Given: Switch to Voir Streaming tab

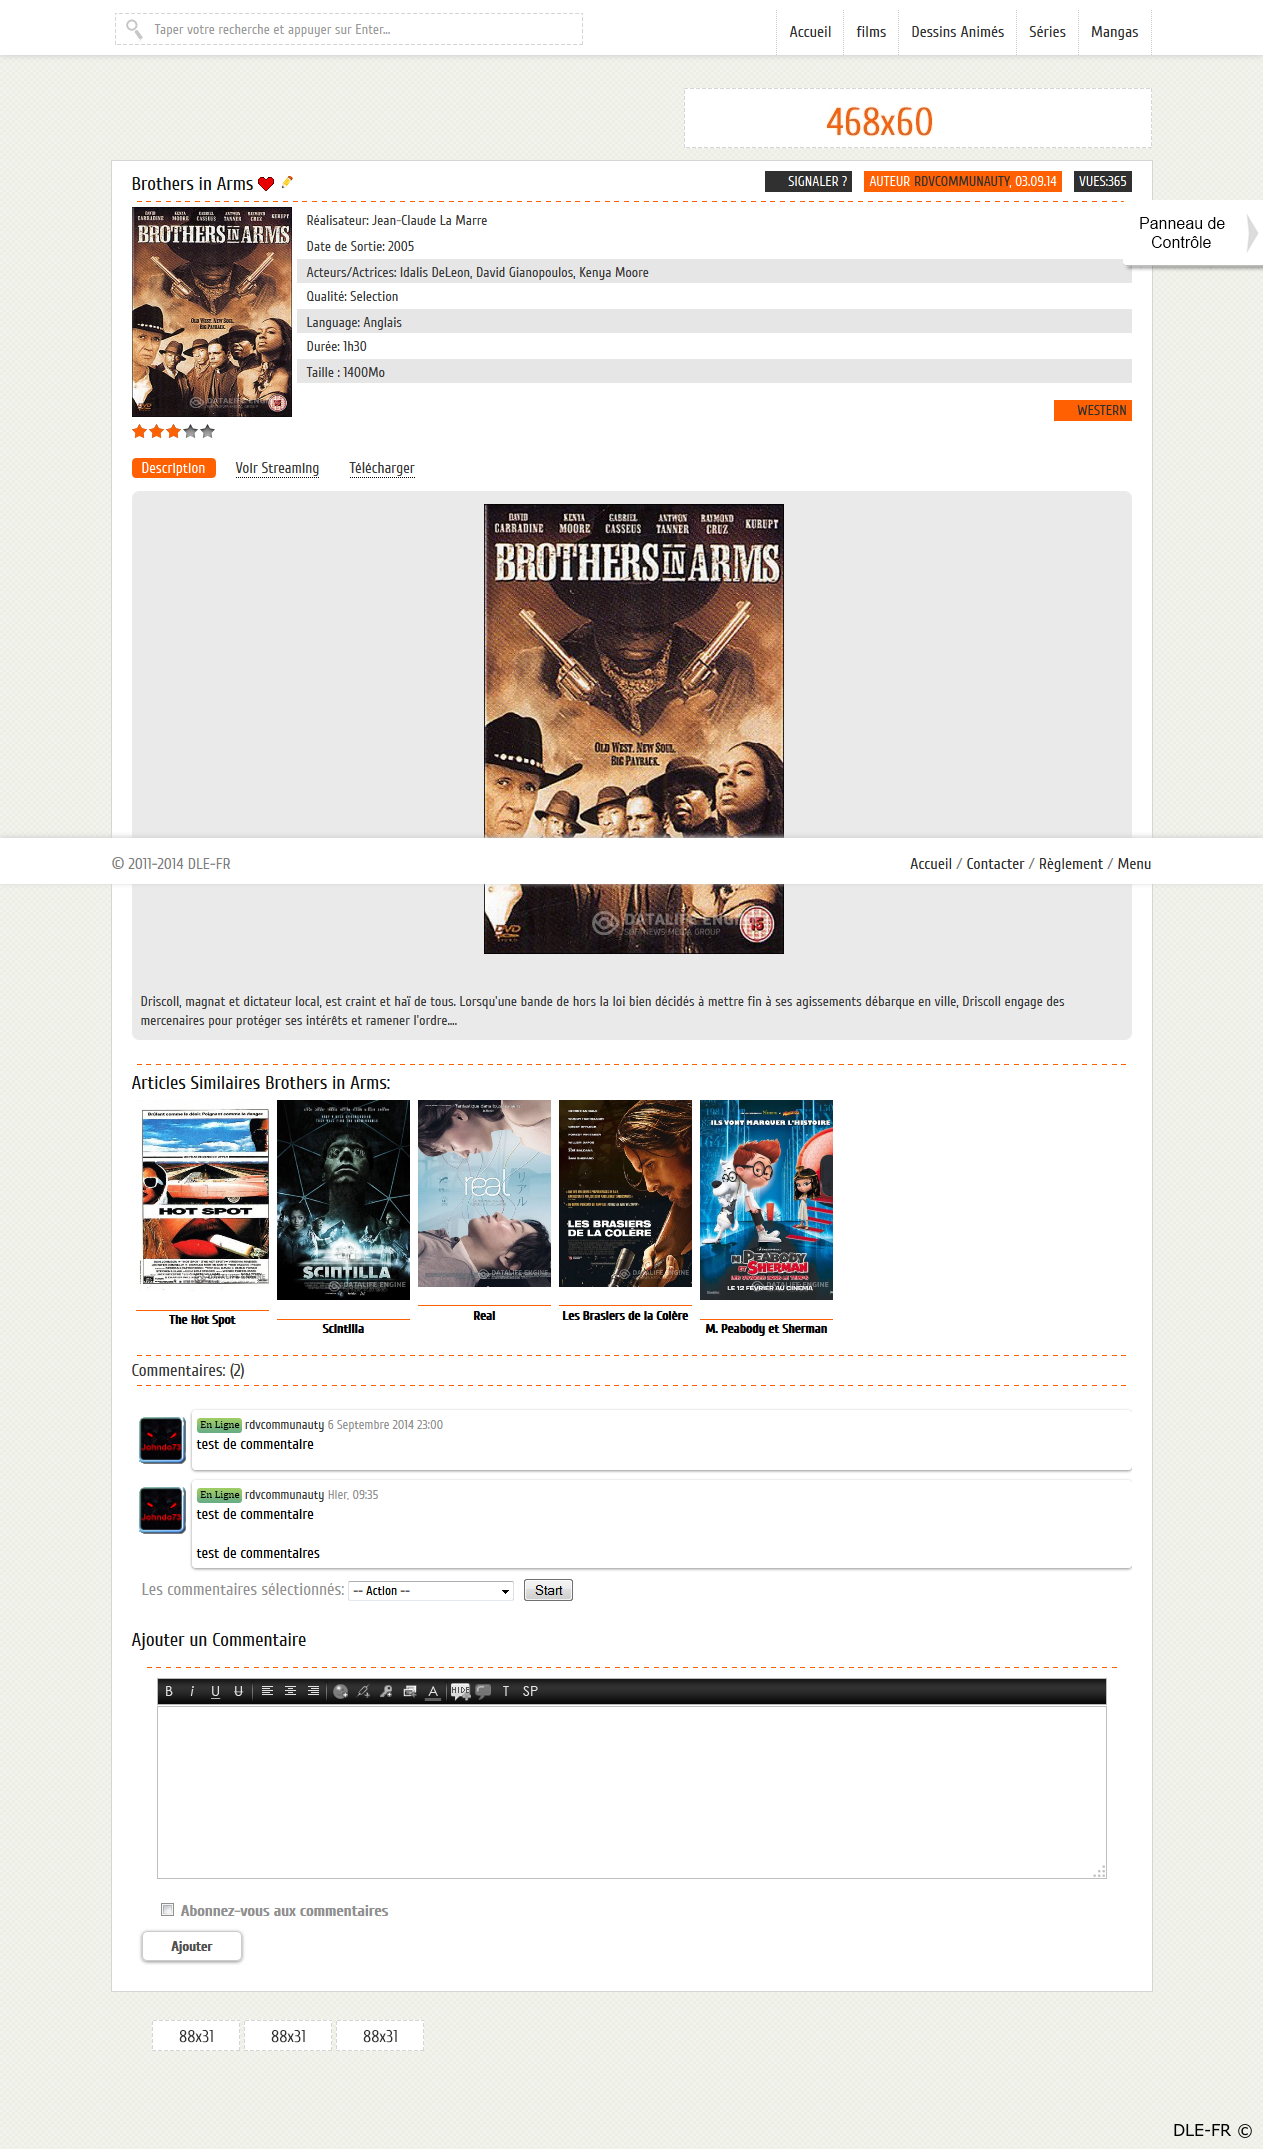Looking at the screenshot, I should [277, 468].
